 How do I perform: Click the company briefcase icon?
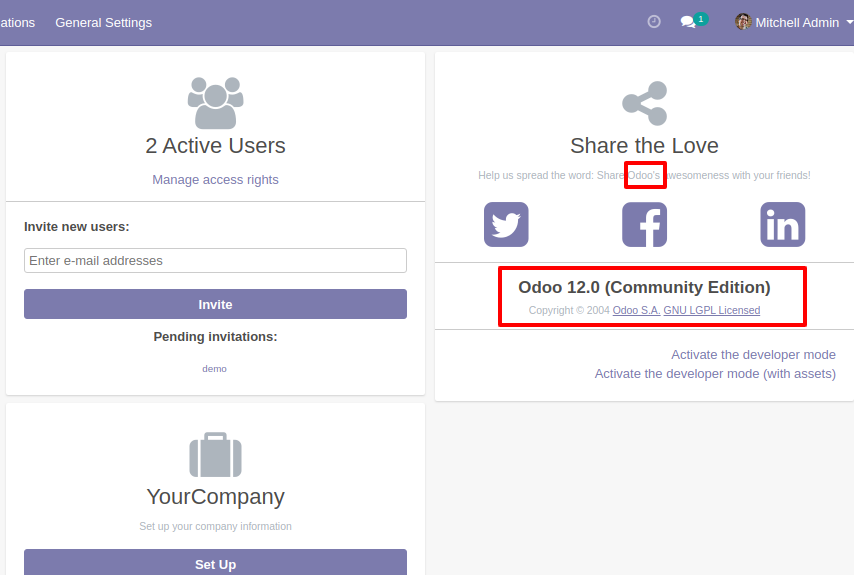click(215, 455)
